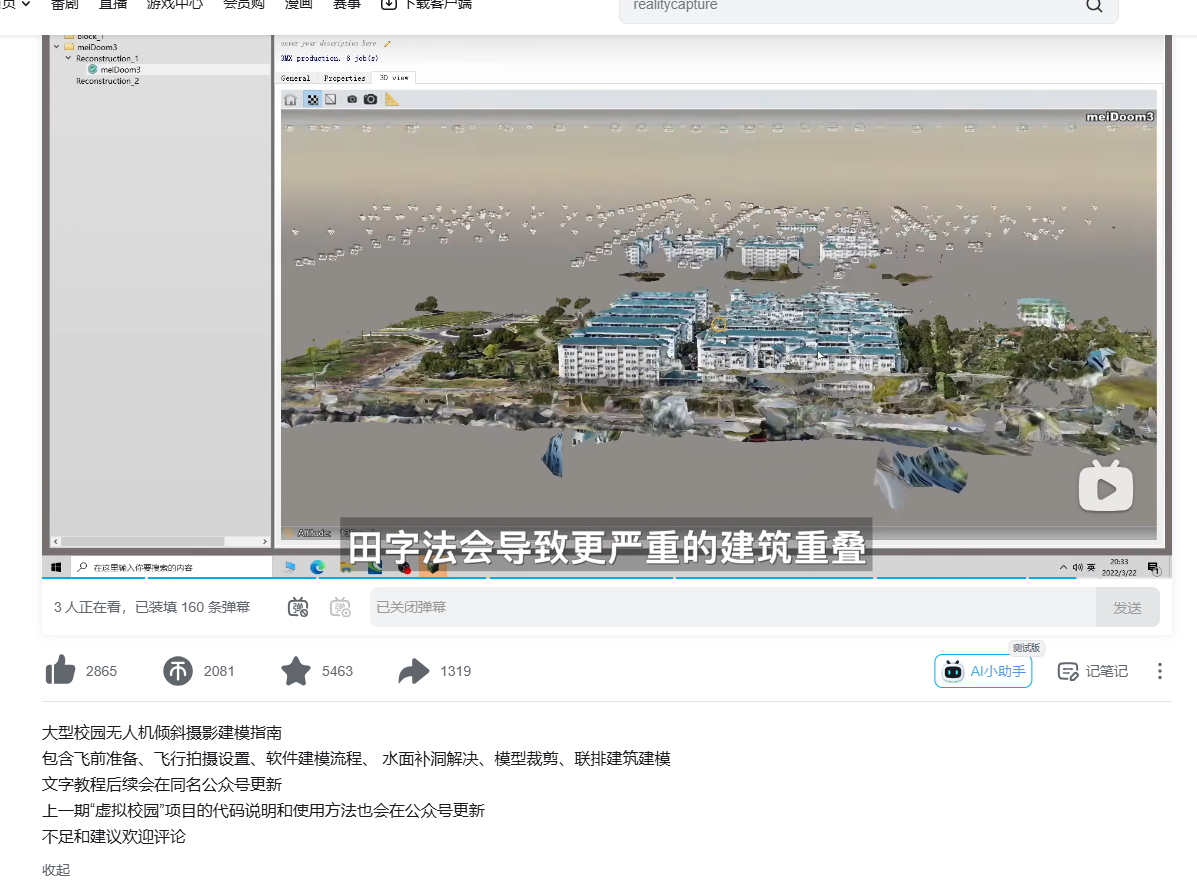
Task: Collapse the meiDoom3 folder tree arrow
Action: pyautogui.click(x=56, y=47)
